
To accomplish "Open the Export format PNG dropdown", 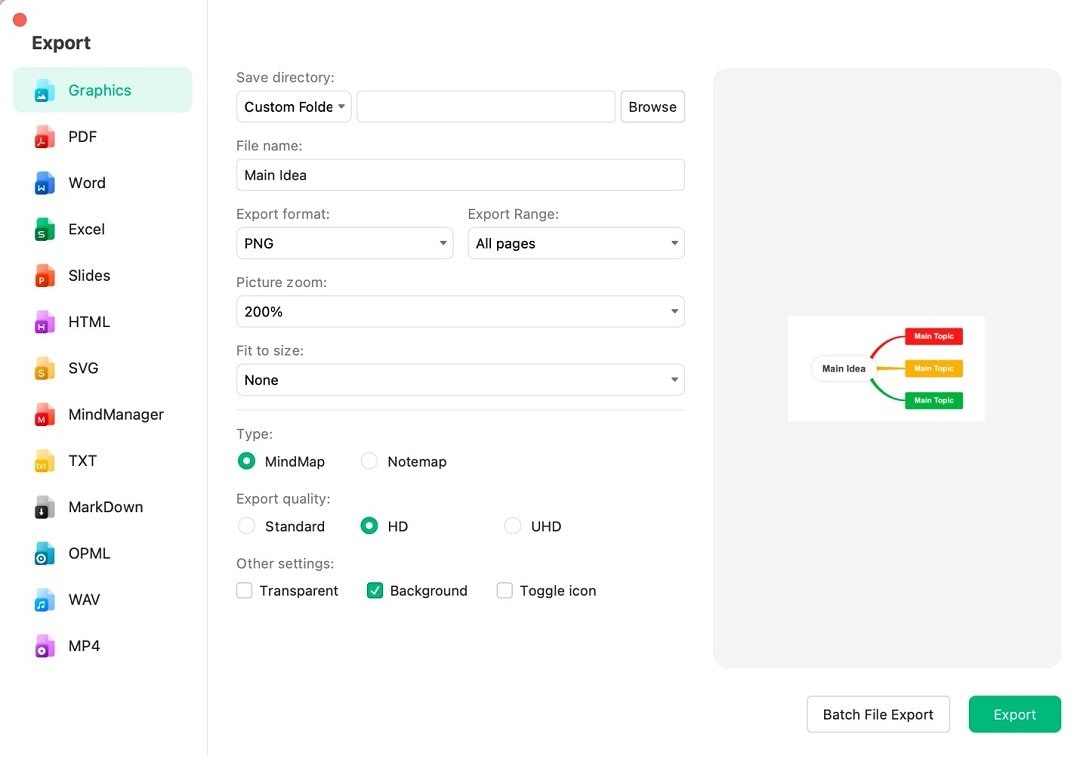I will [345, 243].
